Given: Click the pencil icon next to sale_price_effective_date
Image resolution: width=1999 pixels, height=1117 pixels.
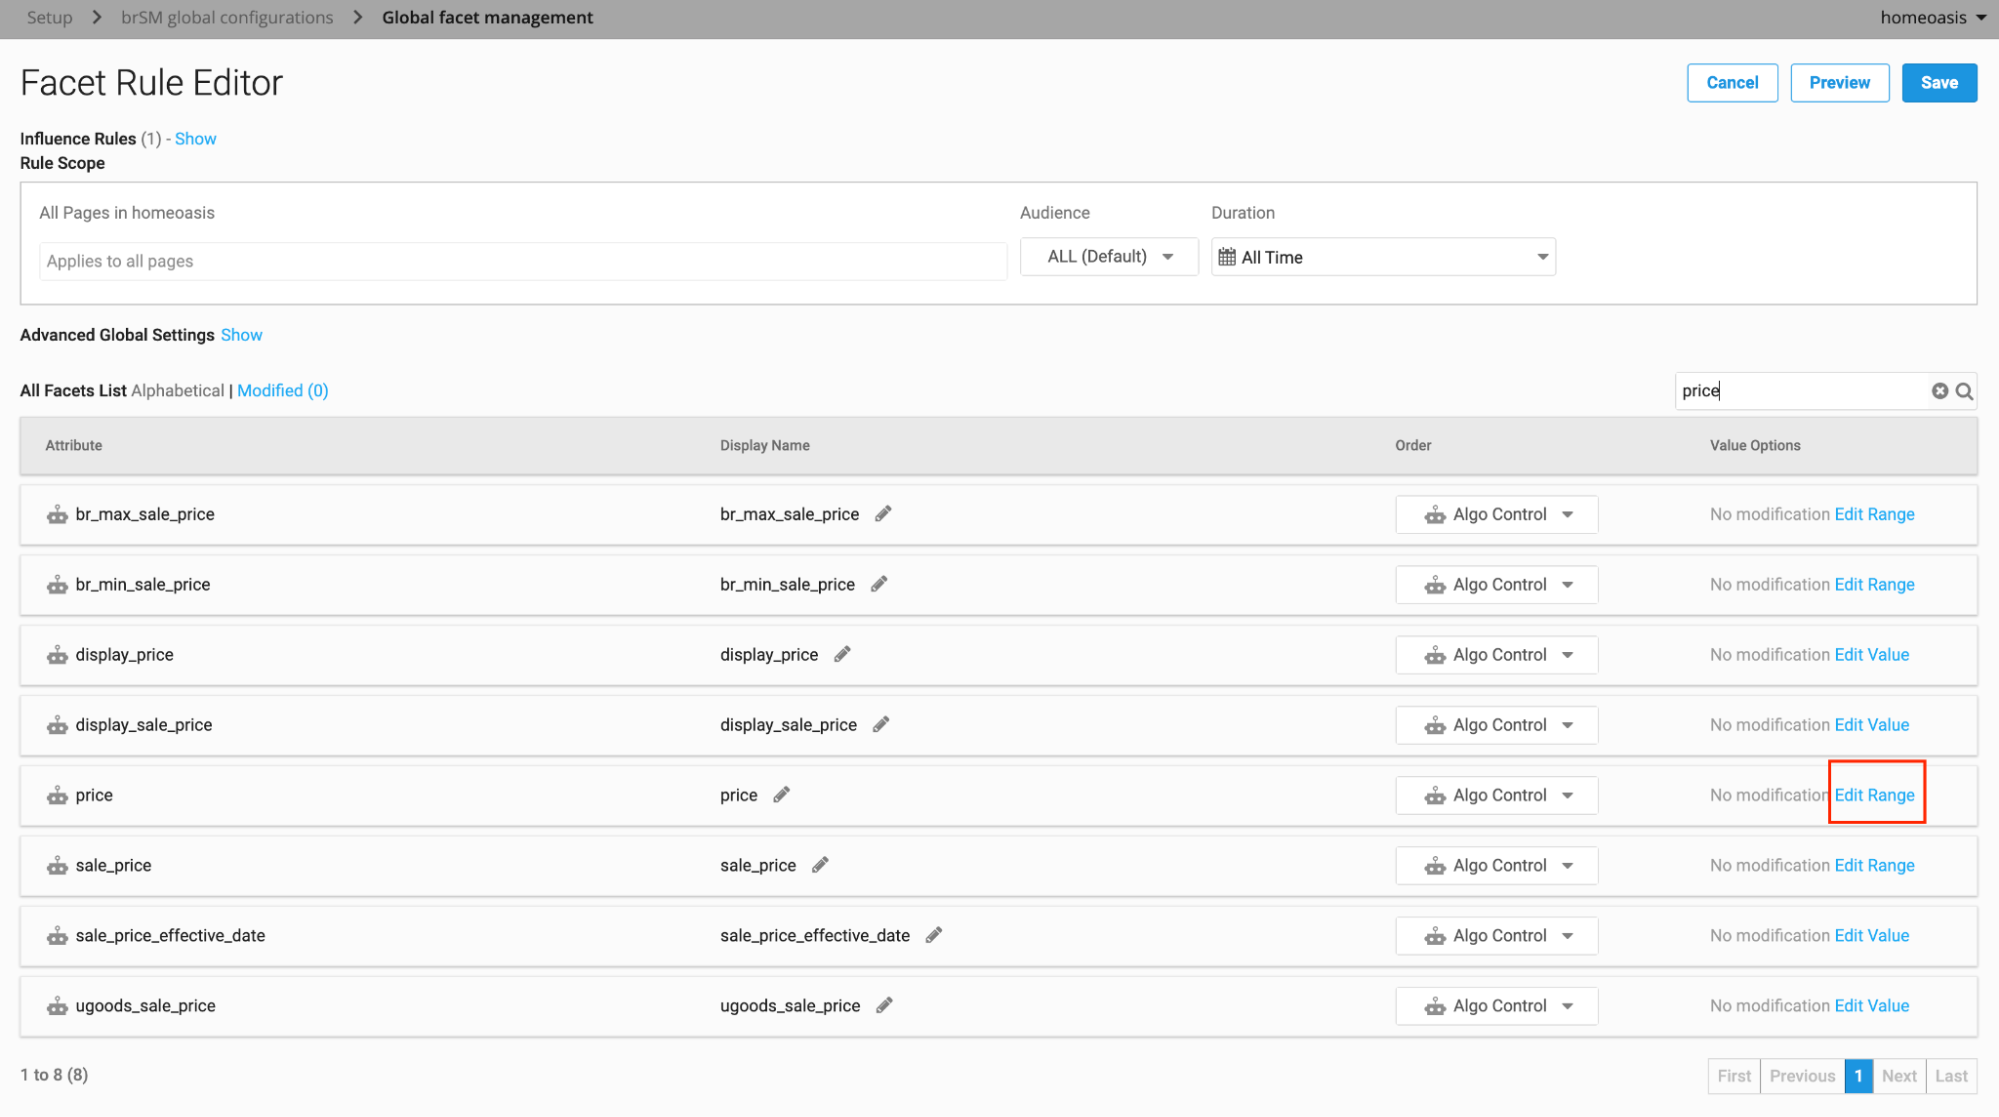Looking at the screenshot, I should 934,934.
